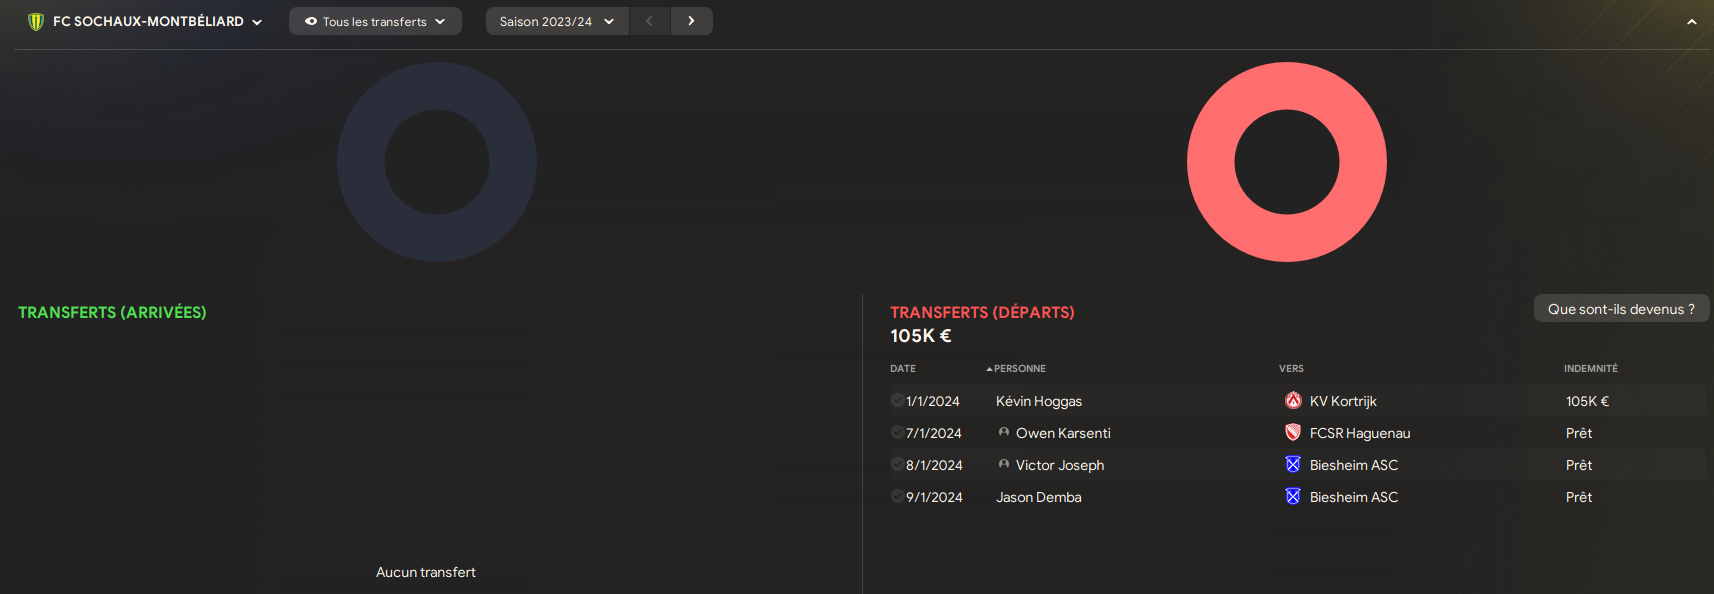This screenshot has height=594, width=1714.
Task: Open Biesheim ASC from Jason Demba's row
Action: click(x=1354, y=497)
